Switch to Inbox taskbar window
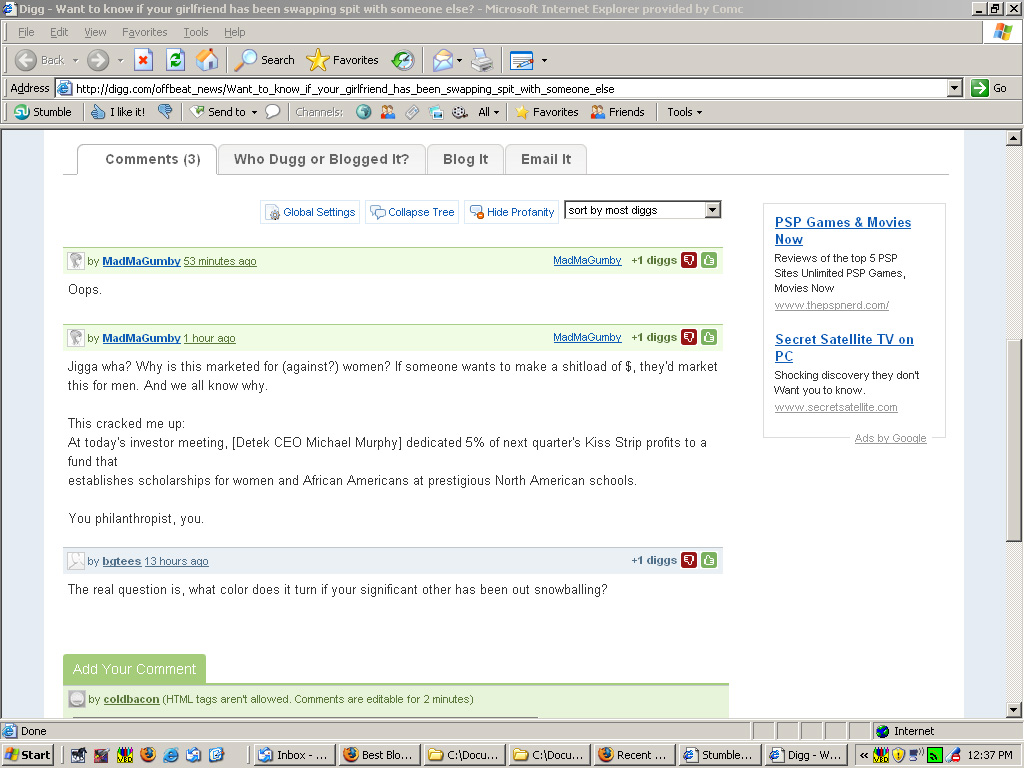 (294, 755)
